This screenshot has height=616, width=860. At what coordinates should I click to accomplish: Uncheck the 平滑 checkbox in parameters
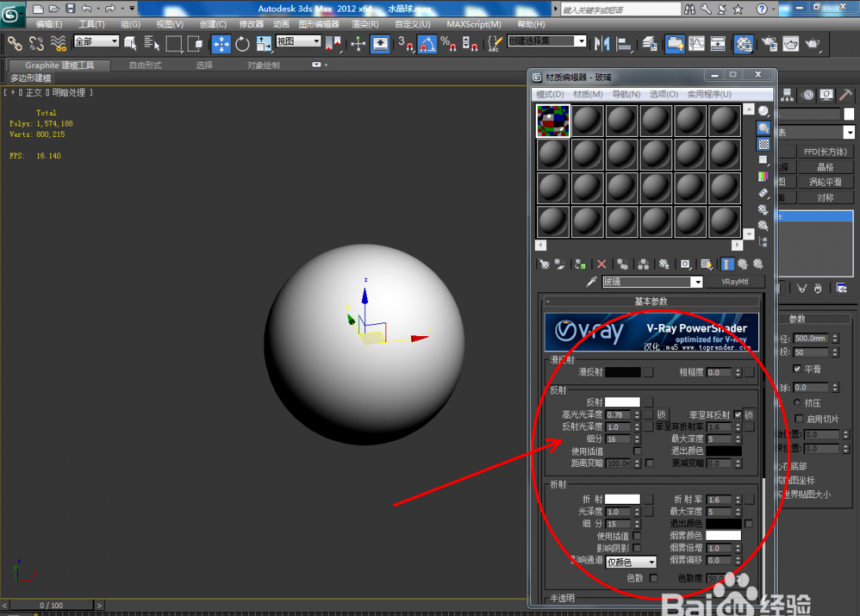pos(797,369)
